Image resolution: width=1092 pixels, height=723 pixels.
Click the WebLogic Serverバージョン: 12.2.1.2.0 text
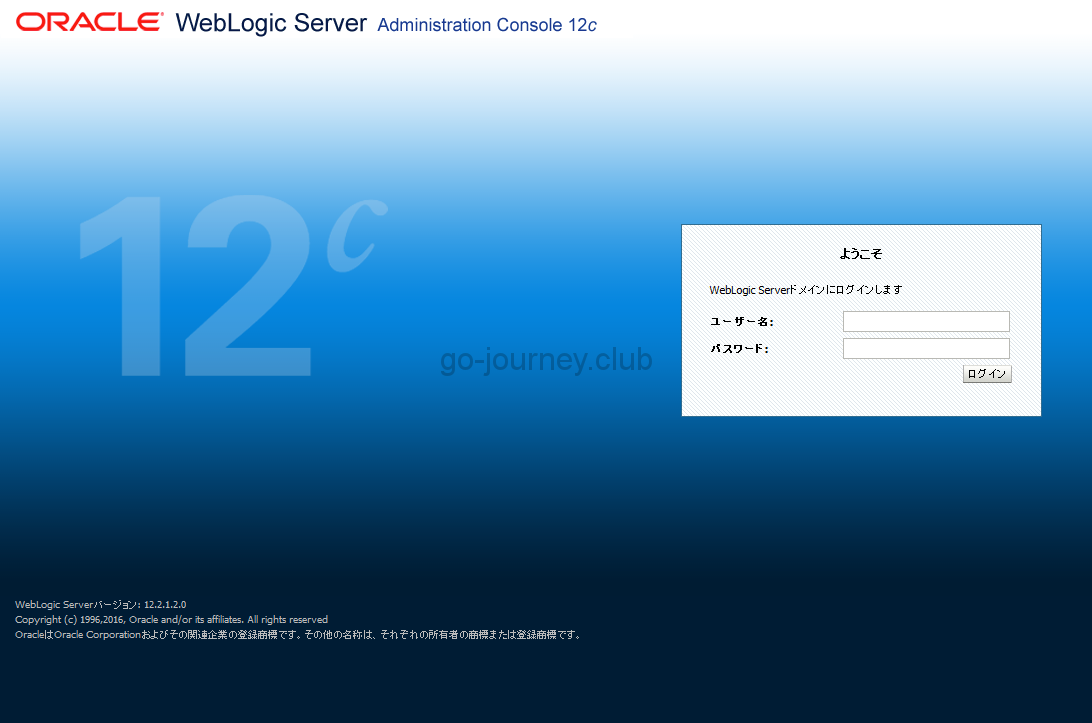100,604
